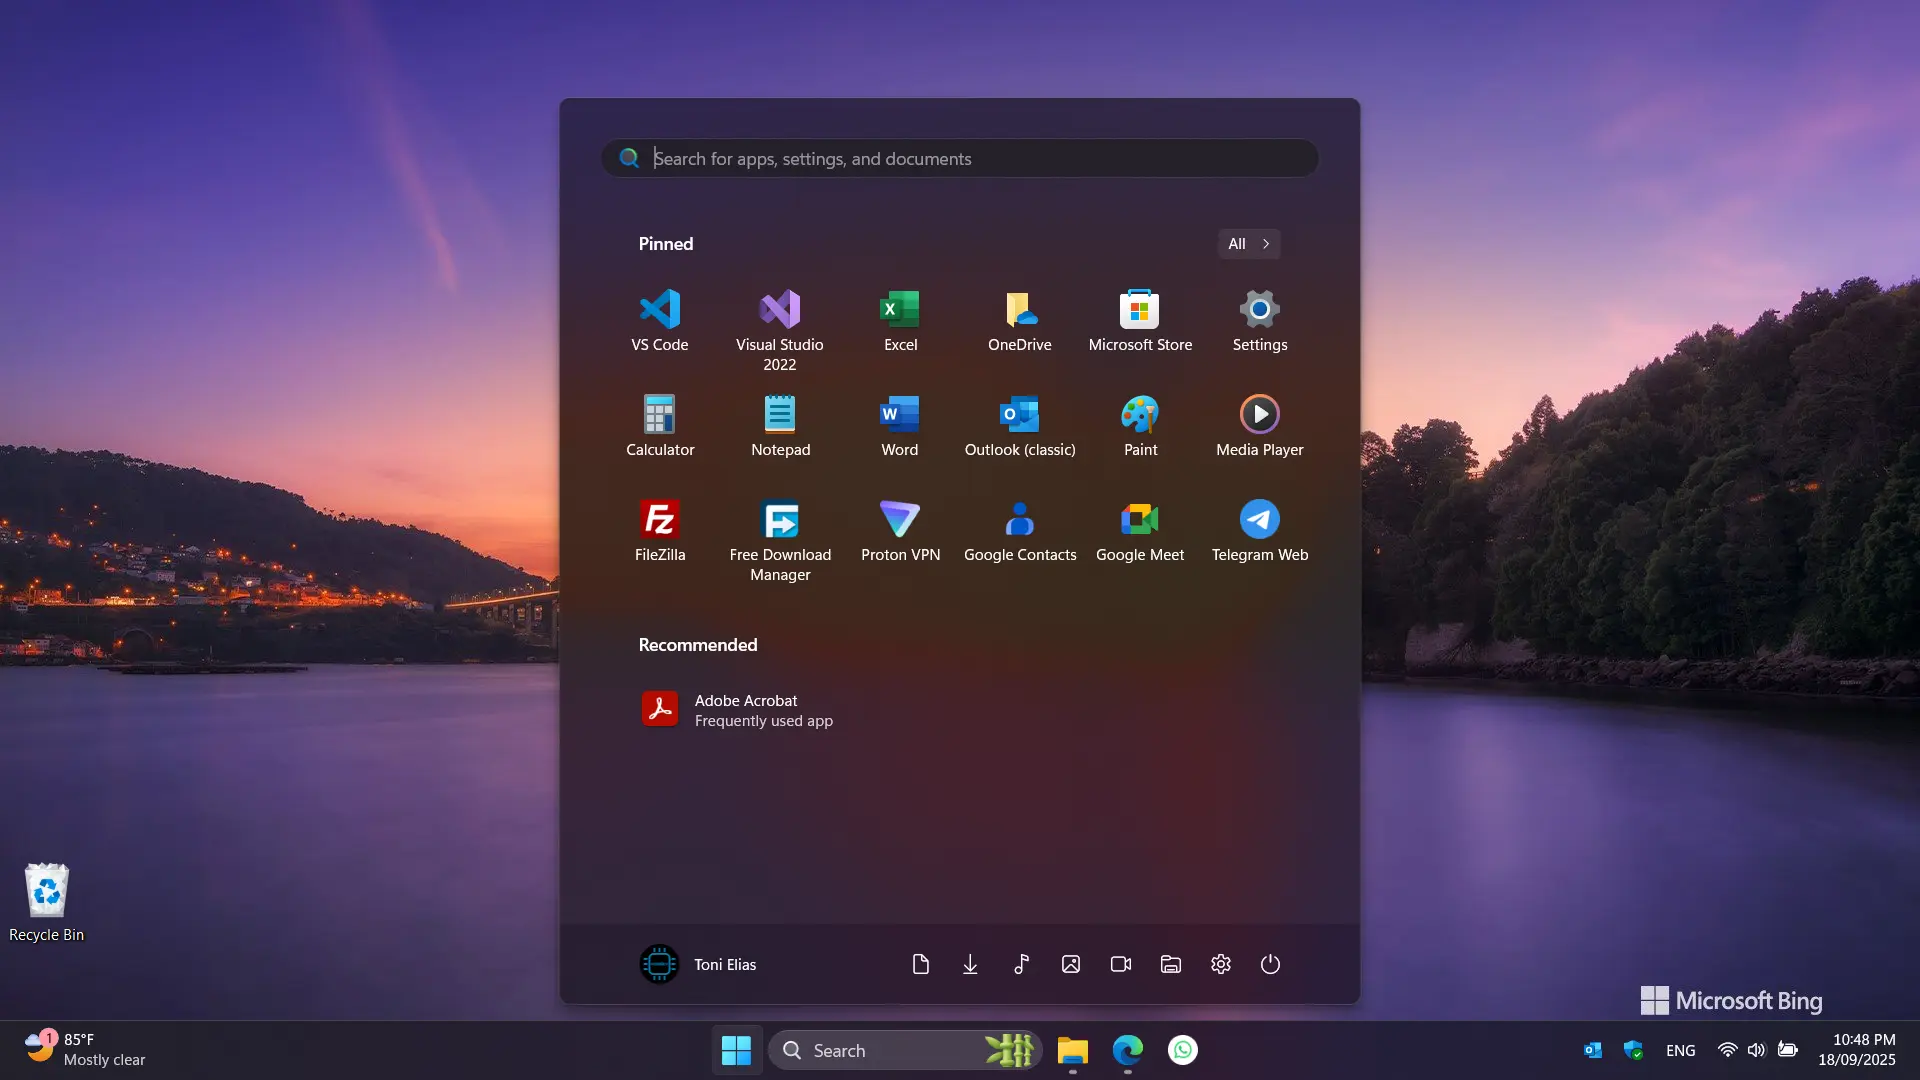Open WhatsApp from the taskbar
Screen dimensions: 1920x1080
pos(1182,1050)
